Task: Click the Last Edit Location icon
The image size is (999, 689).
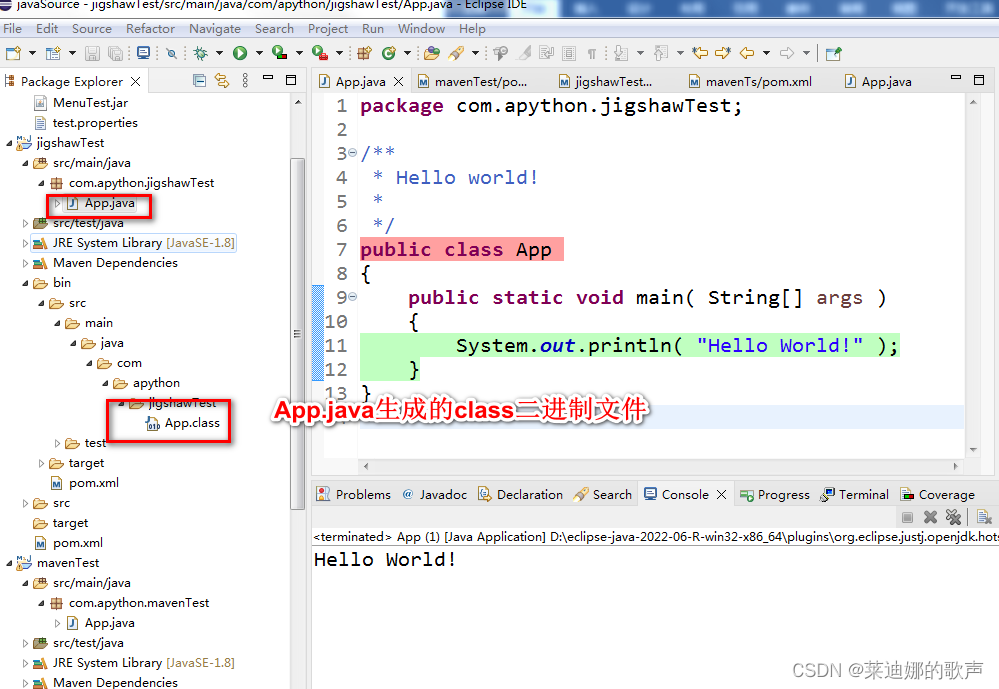Action: [700, 53]
